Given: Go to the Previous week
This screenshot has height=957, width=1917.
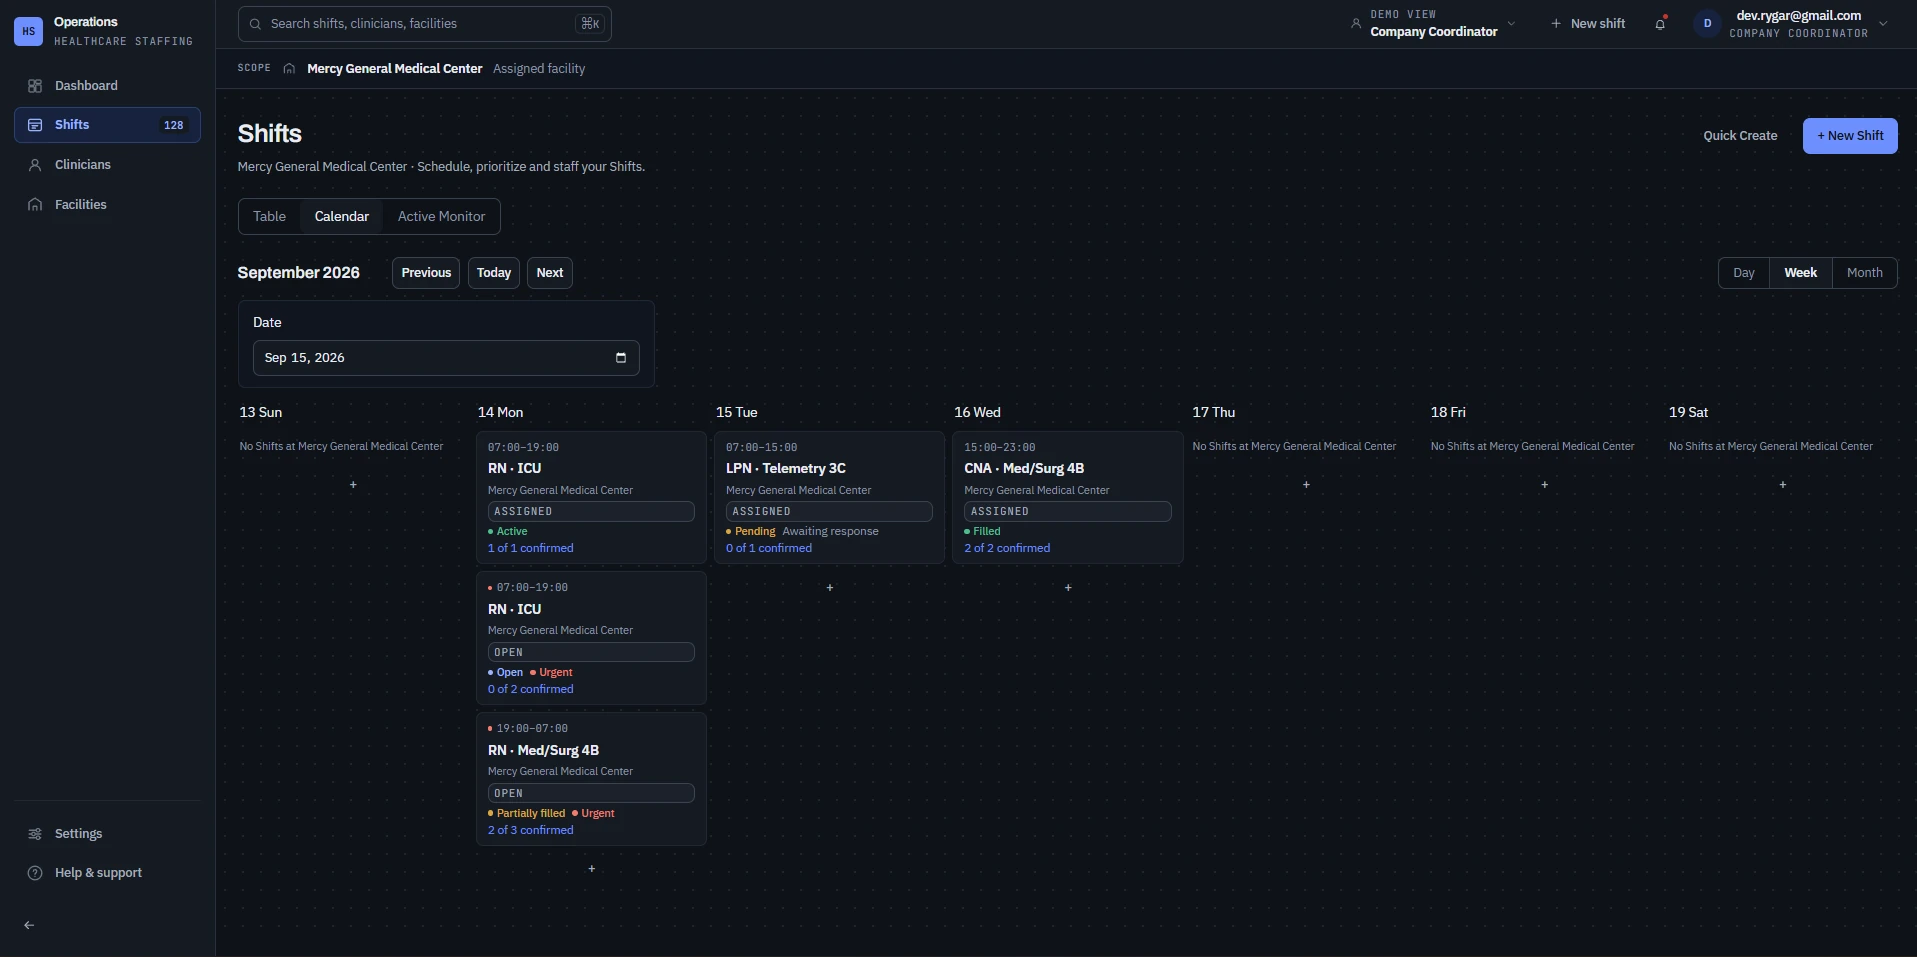Looking at the screenshot, I should 426,273.
